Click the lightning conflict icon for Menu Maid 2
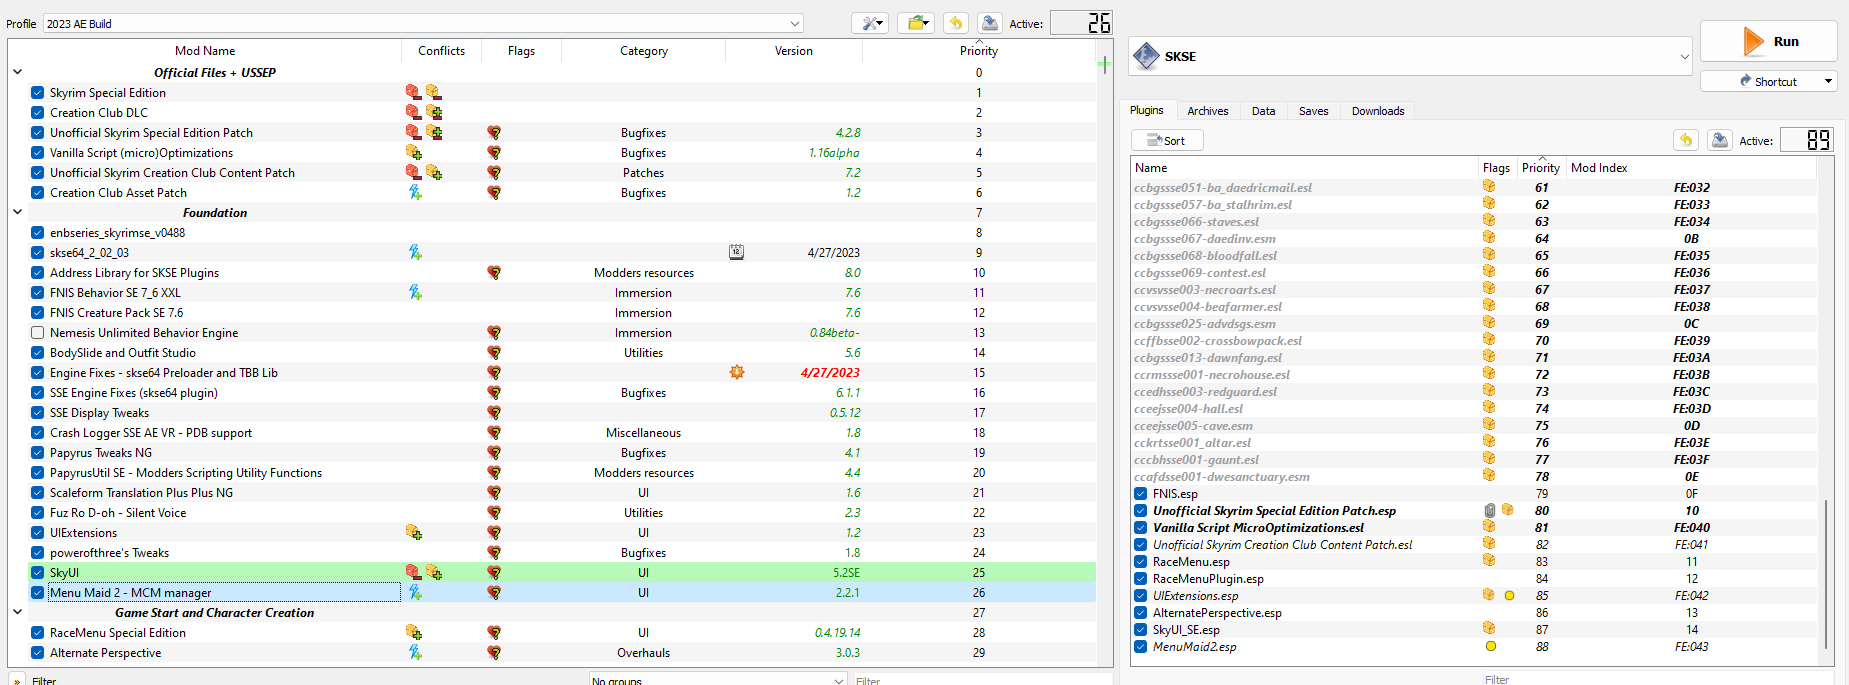 tap(415, 592)
